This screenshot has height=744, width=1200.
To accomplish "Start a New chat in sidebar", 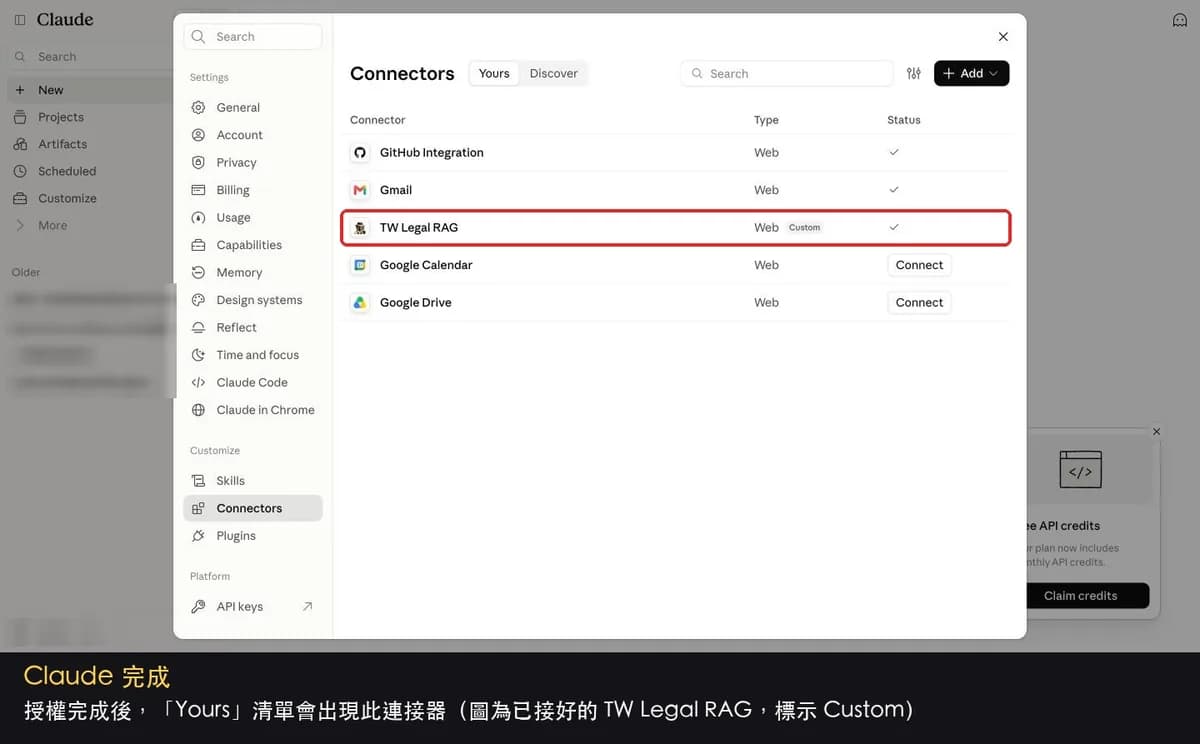I will (90, 90).
